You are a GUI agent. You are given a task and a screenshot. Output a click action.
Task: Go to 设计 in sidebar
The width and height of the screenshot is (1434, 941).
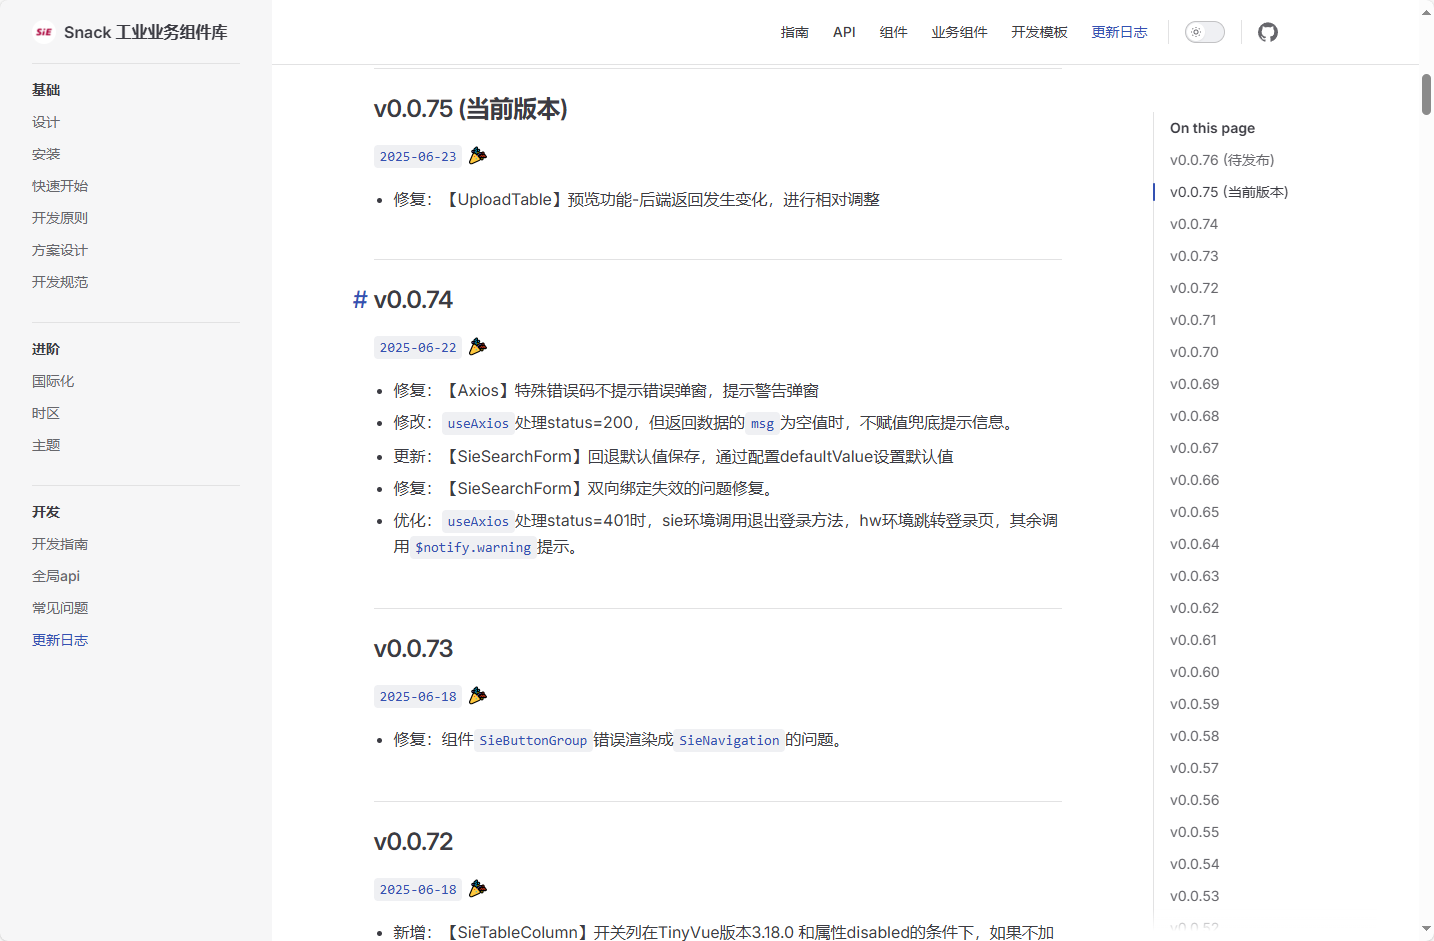tap(46, 122)
